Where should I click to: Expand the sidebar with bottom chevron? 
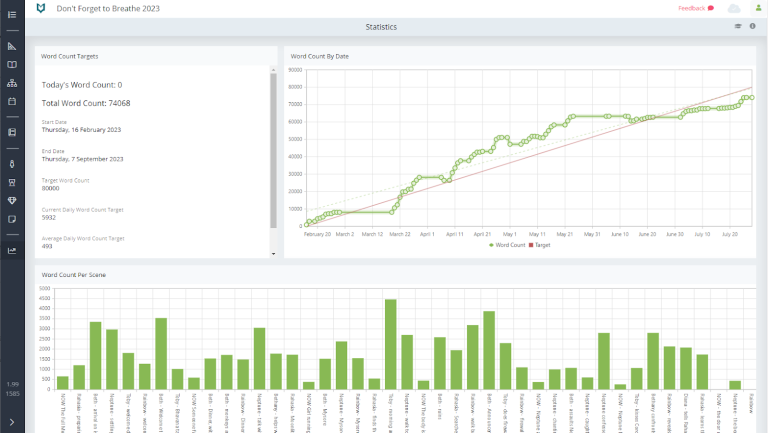(x=12, y=425)
